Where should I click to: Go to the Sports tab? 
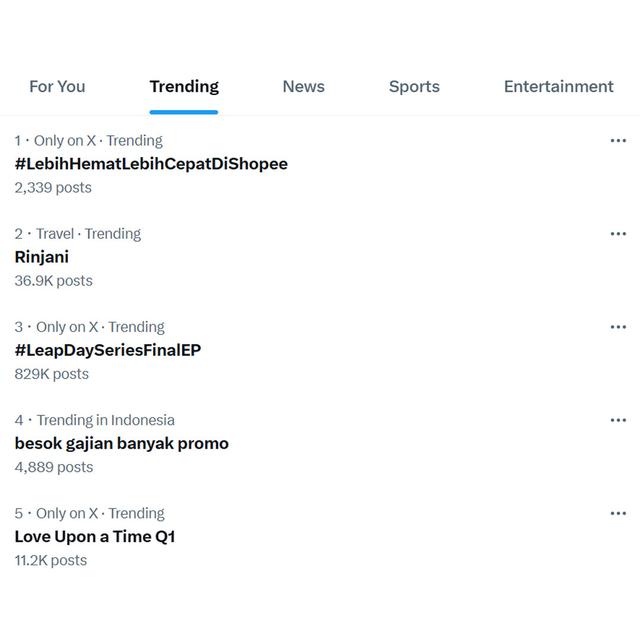click(414, 86)
